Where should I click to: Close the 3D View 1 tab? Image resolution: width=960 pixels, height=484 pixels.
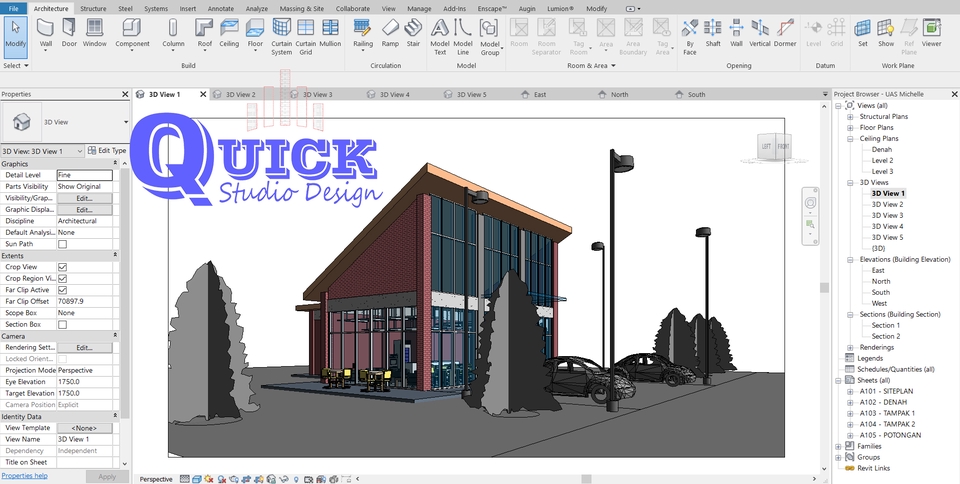[203, 95]
